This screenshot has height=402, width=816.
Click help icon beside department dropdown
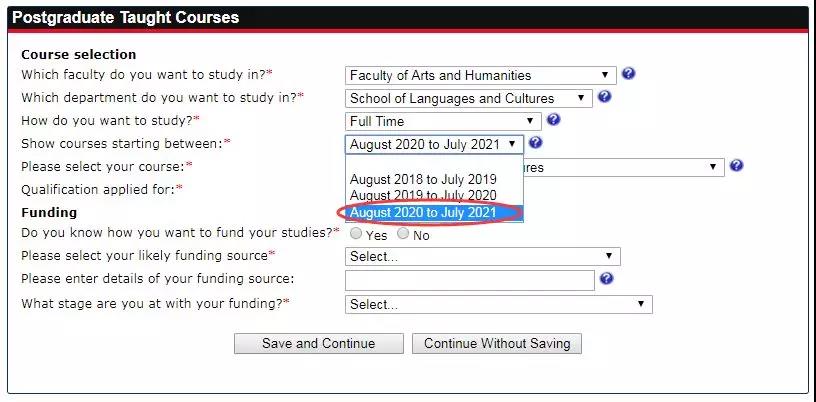coord(604,97)
